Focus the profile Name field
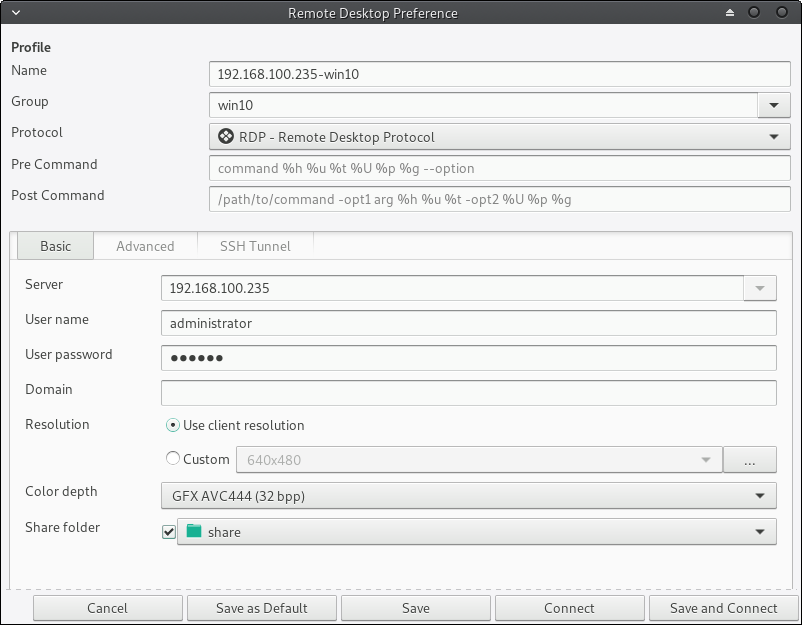Screen dimensions: 802x625 point(500,74)
